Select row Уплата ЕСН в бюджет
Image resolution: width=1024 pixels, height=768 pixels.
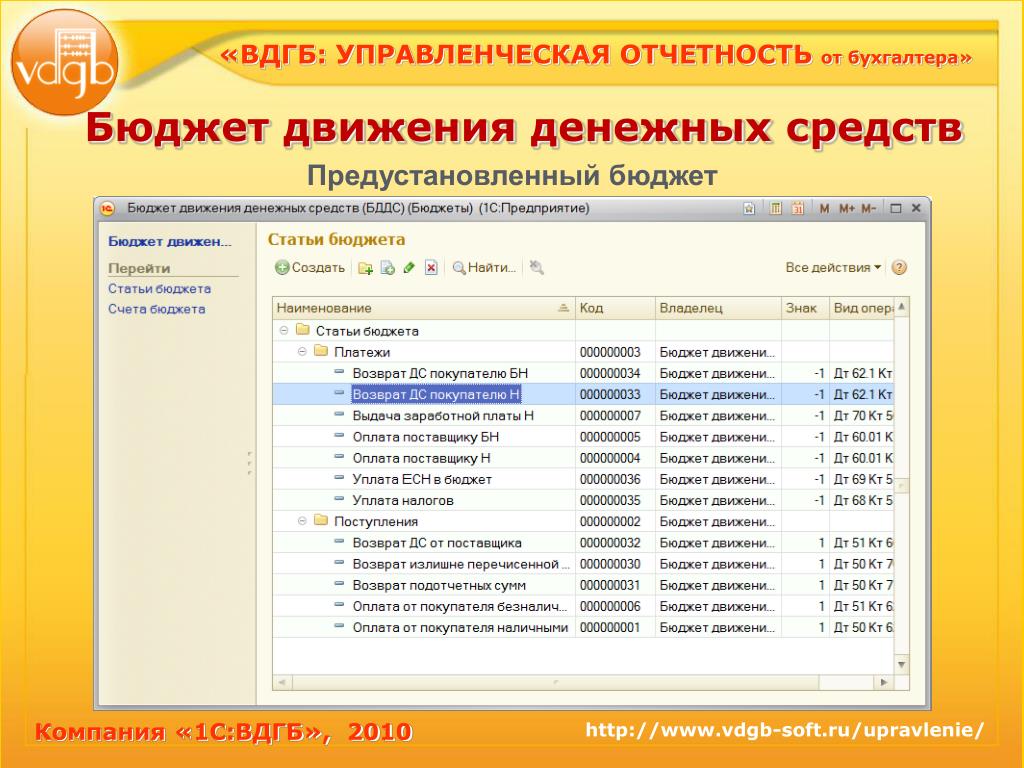(x=583, y=479)
